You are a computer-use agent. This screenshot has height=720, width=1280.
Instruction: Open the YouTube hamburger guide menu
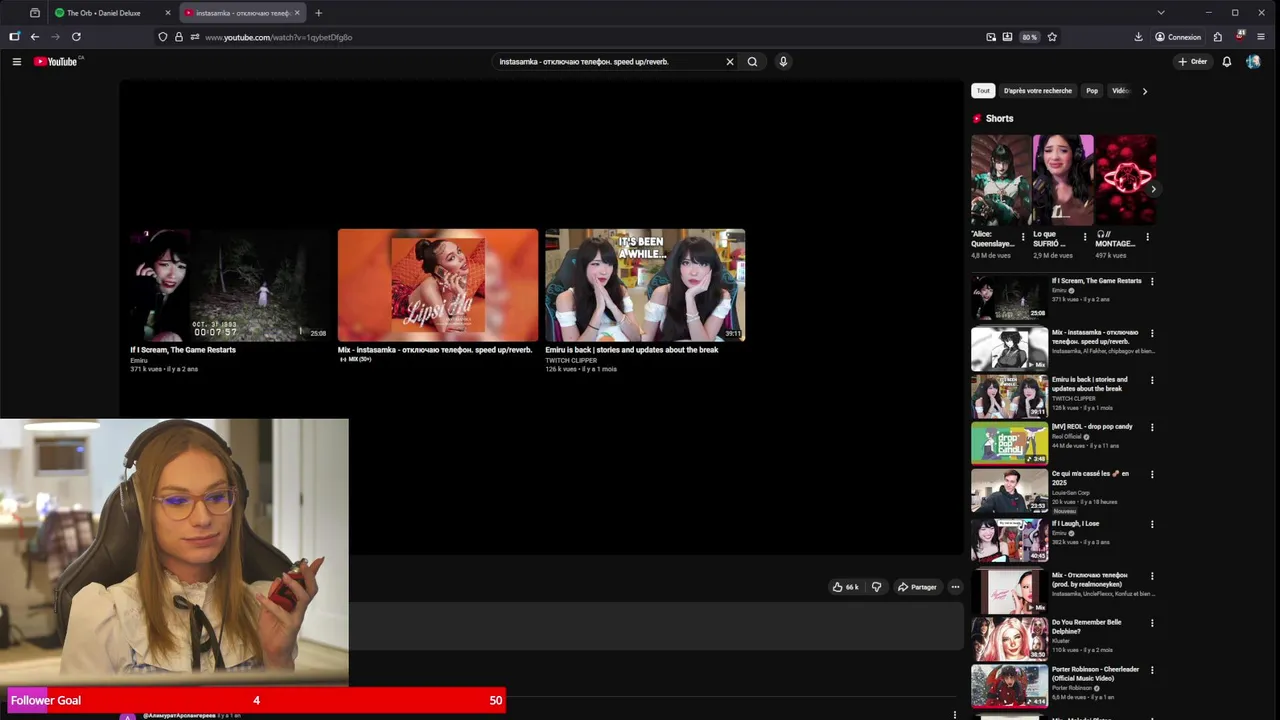coord(16,62)
